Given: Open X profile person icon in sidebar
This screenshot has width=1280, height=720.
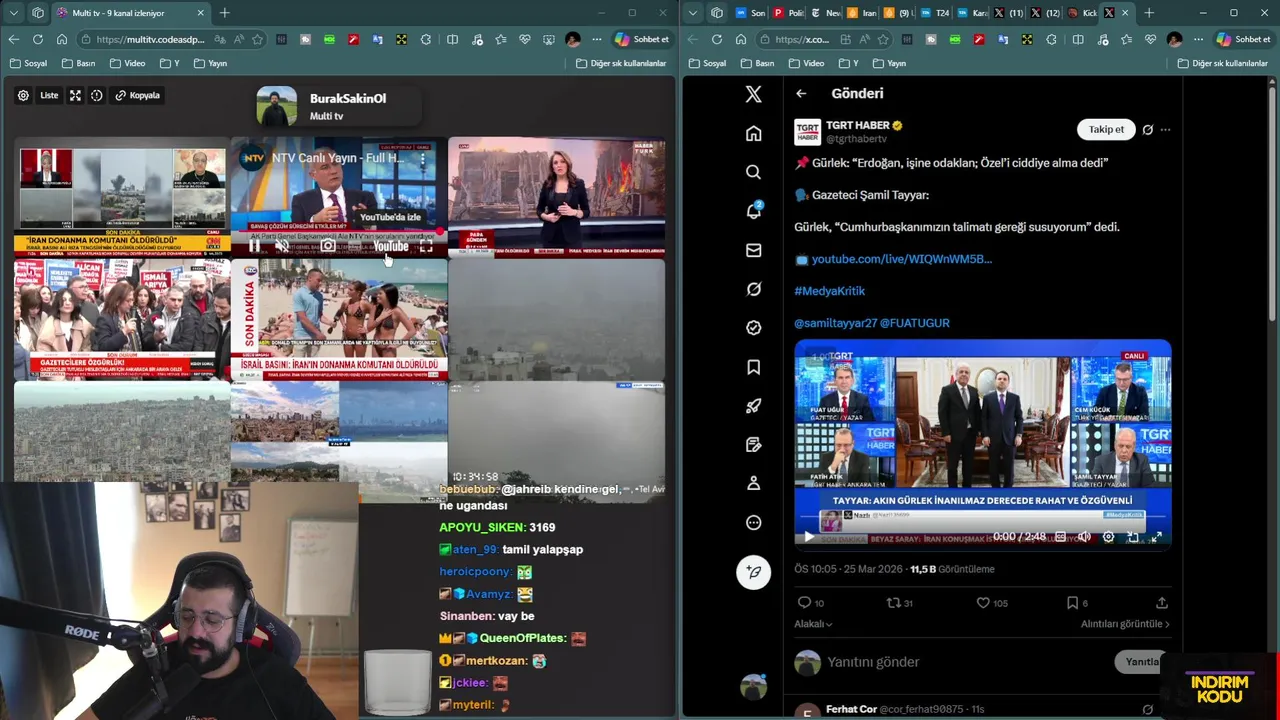Looking at the screenshot, I should coord(754,483).
